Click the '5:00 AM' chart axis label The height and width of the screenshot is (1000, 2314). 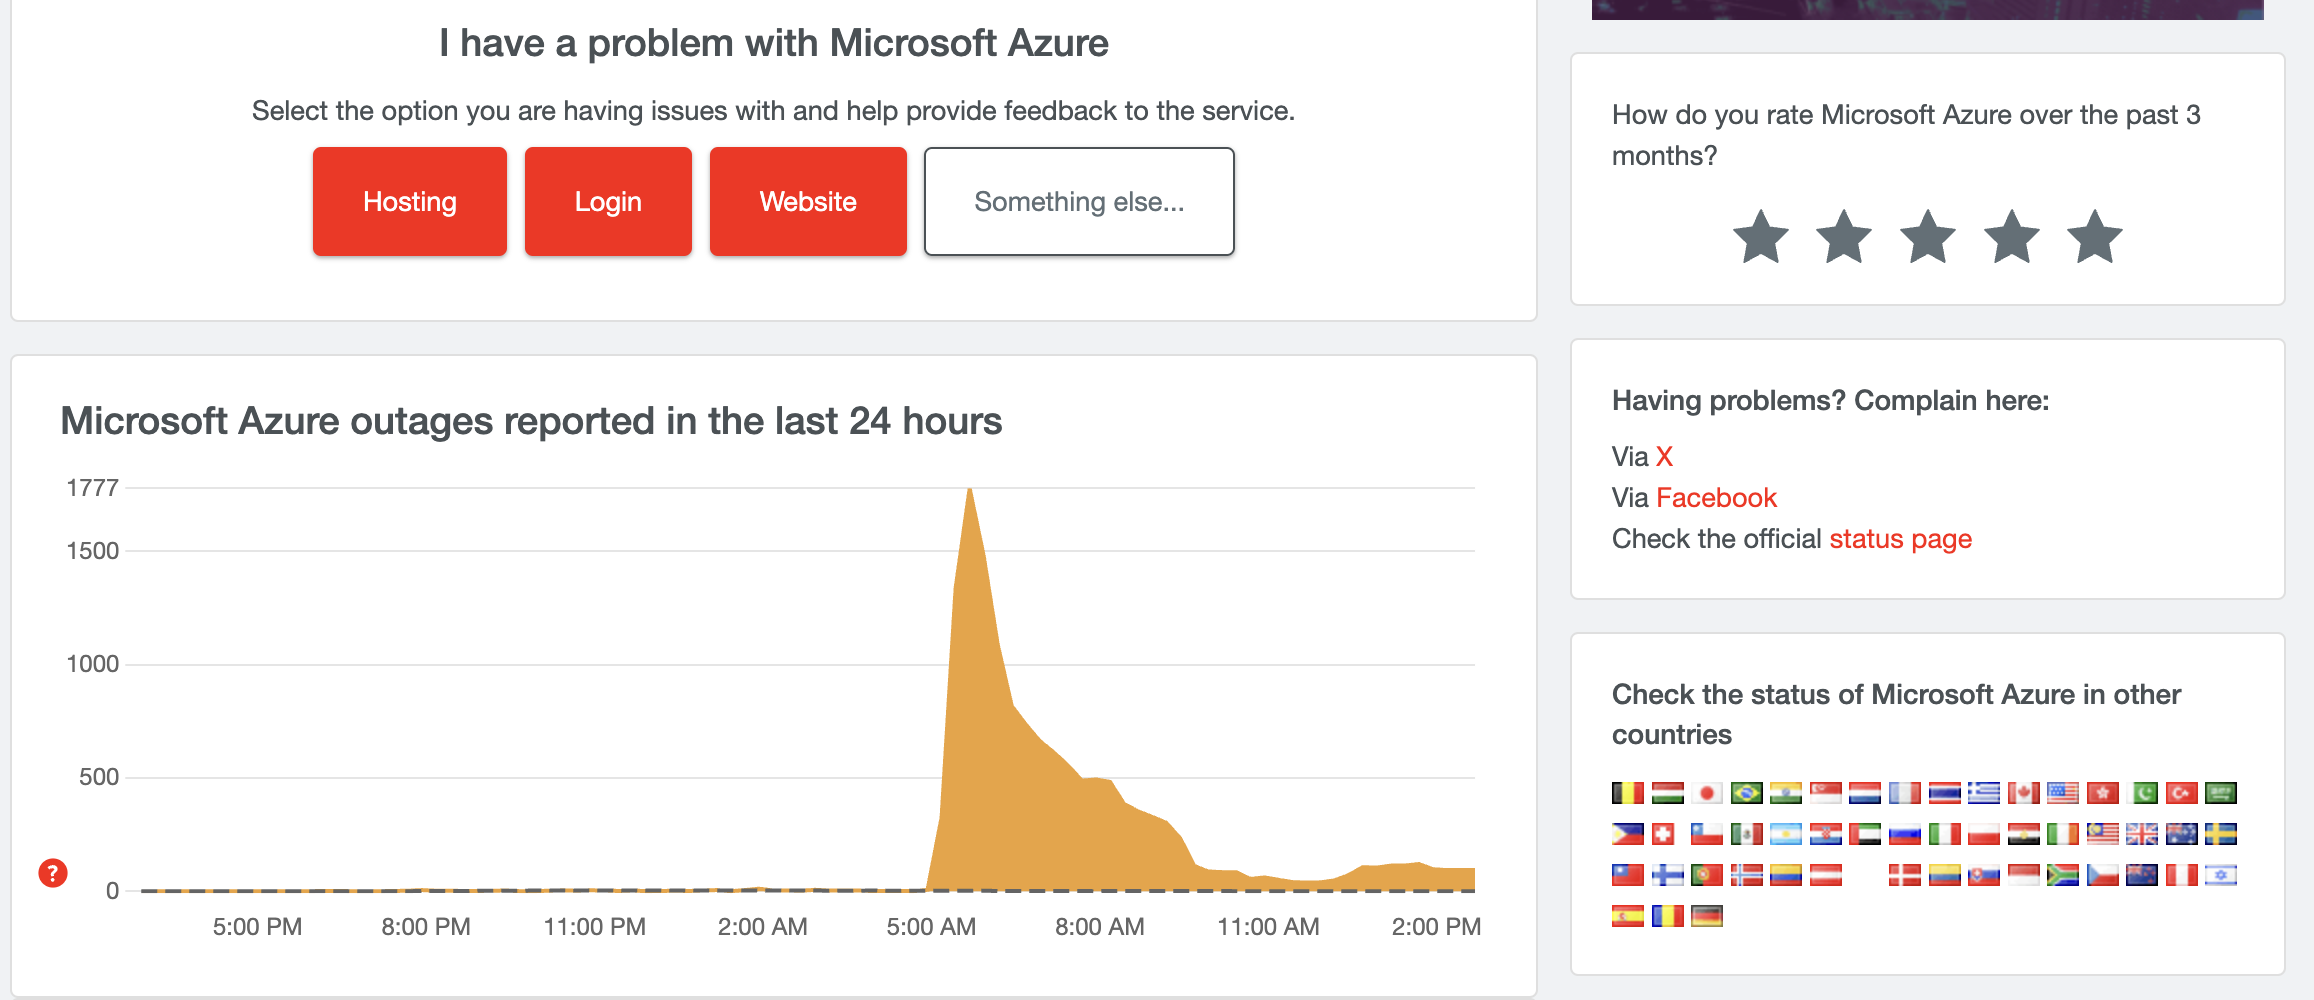coord(931,927)
